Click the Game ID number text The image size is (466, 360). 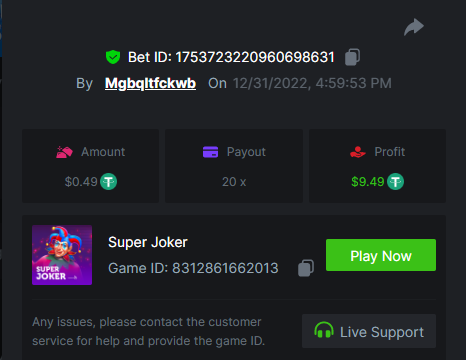point(225,268)
